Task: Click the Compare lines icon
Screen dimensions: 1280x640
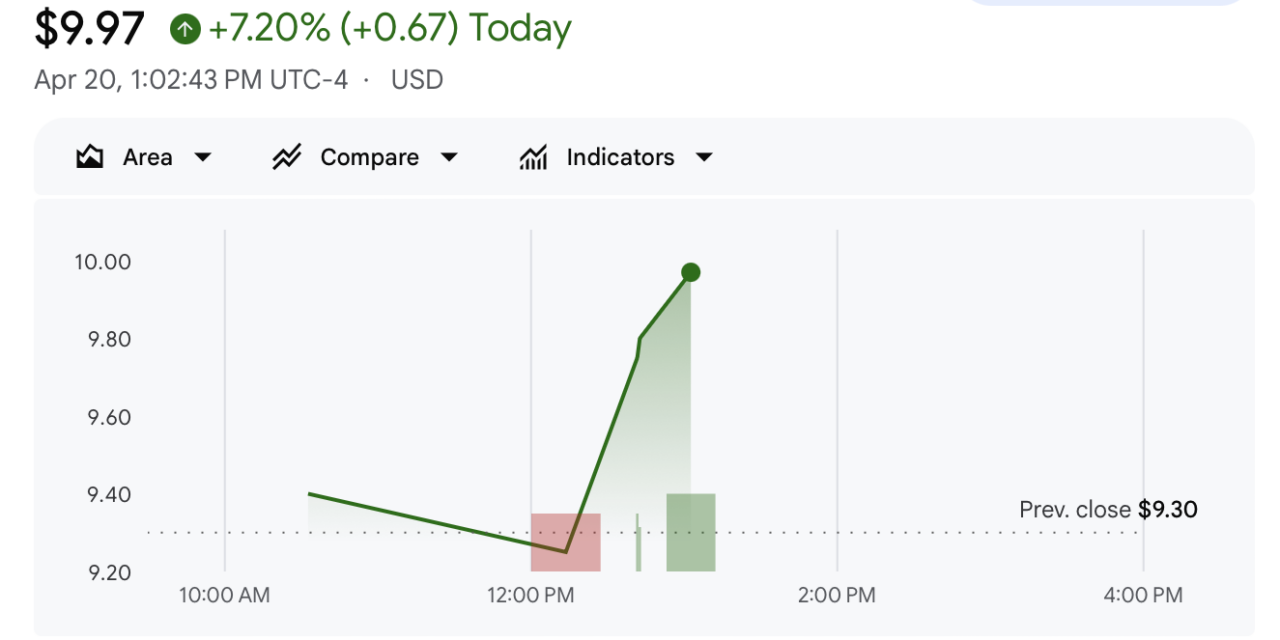Action: coord(287,157)
